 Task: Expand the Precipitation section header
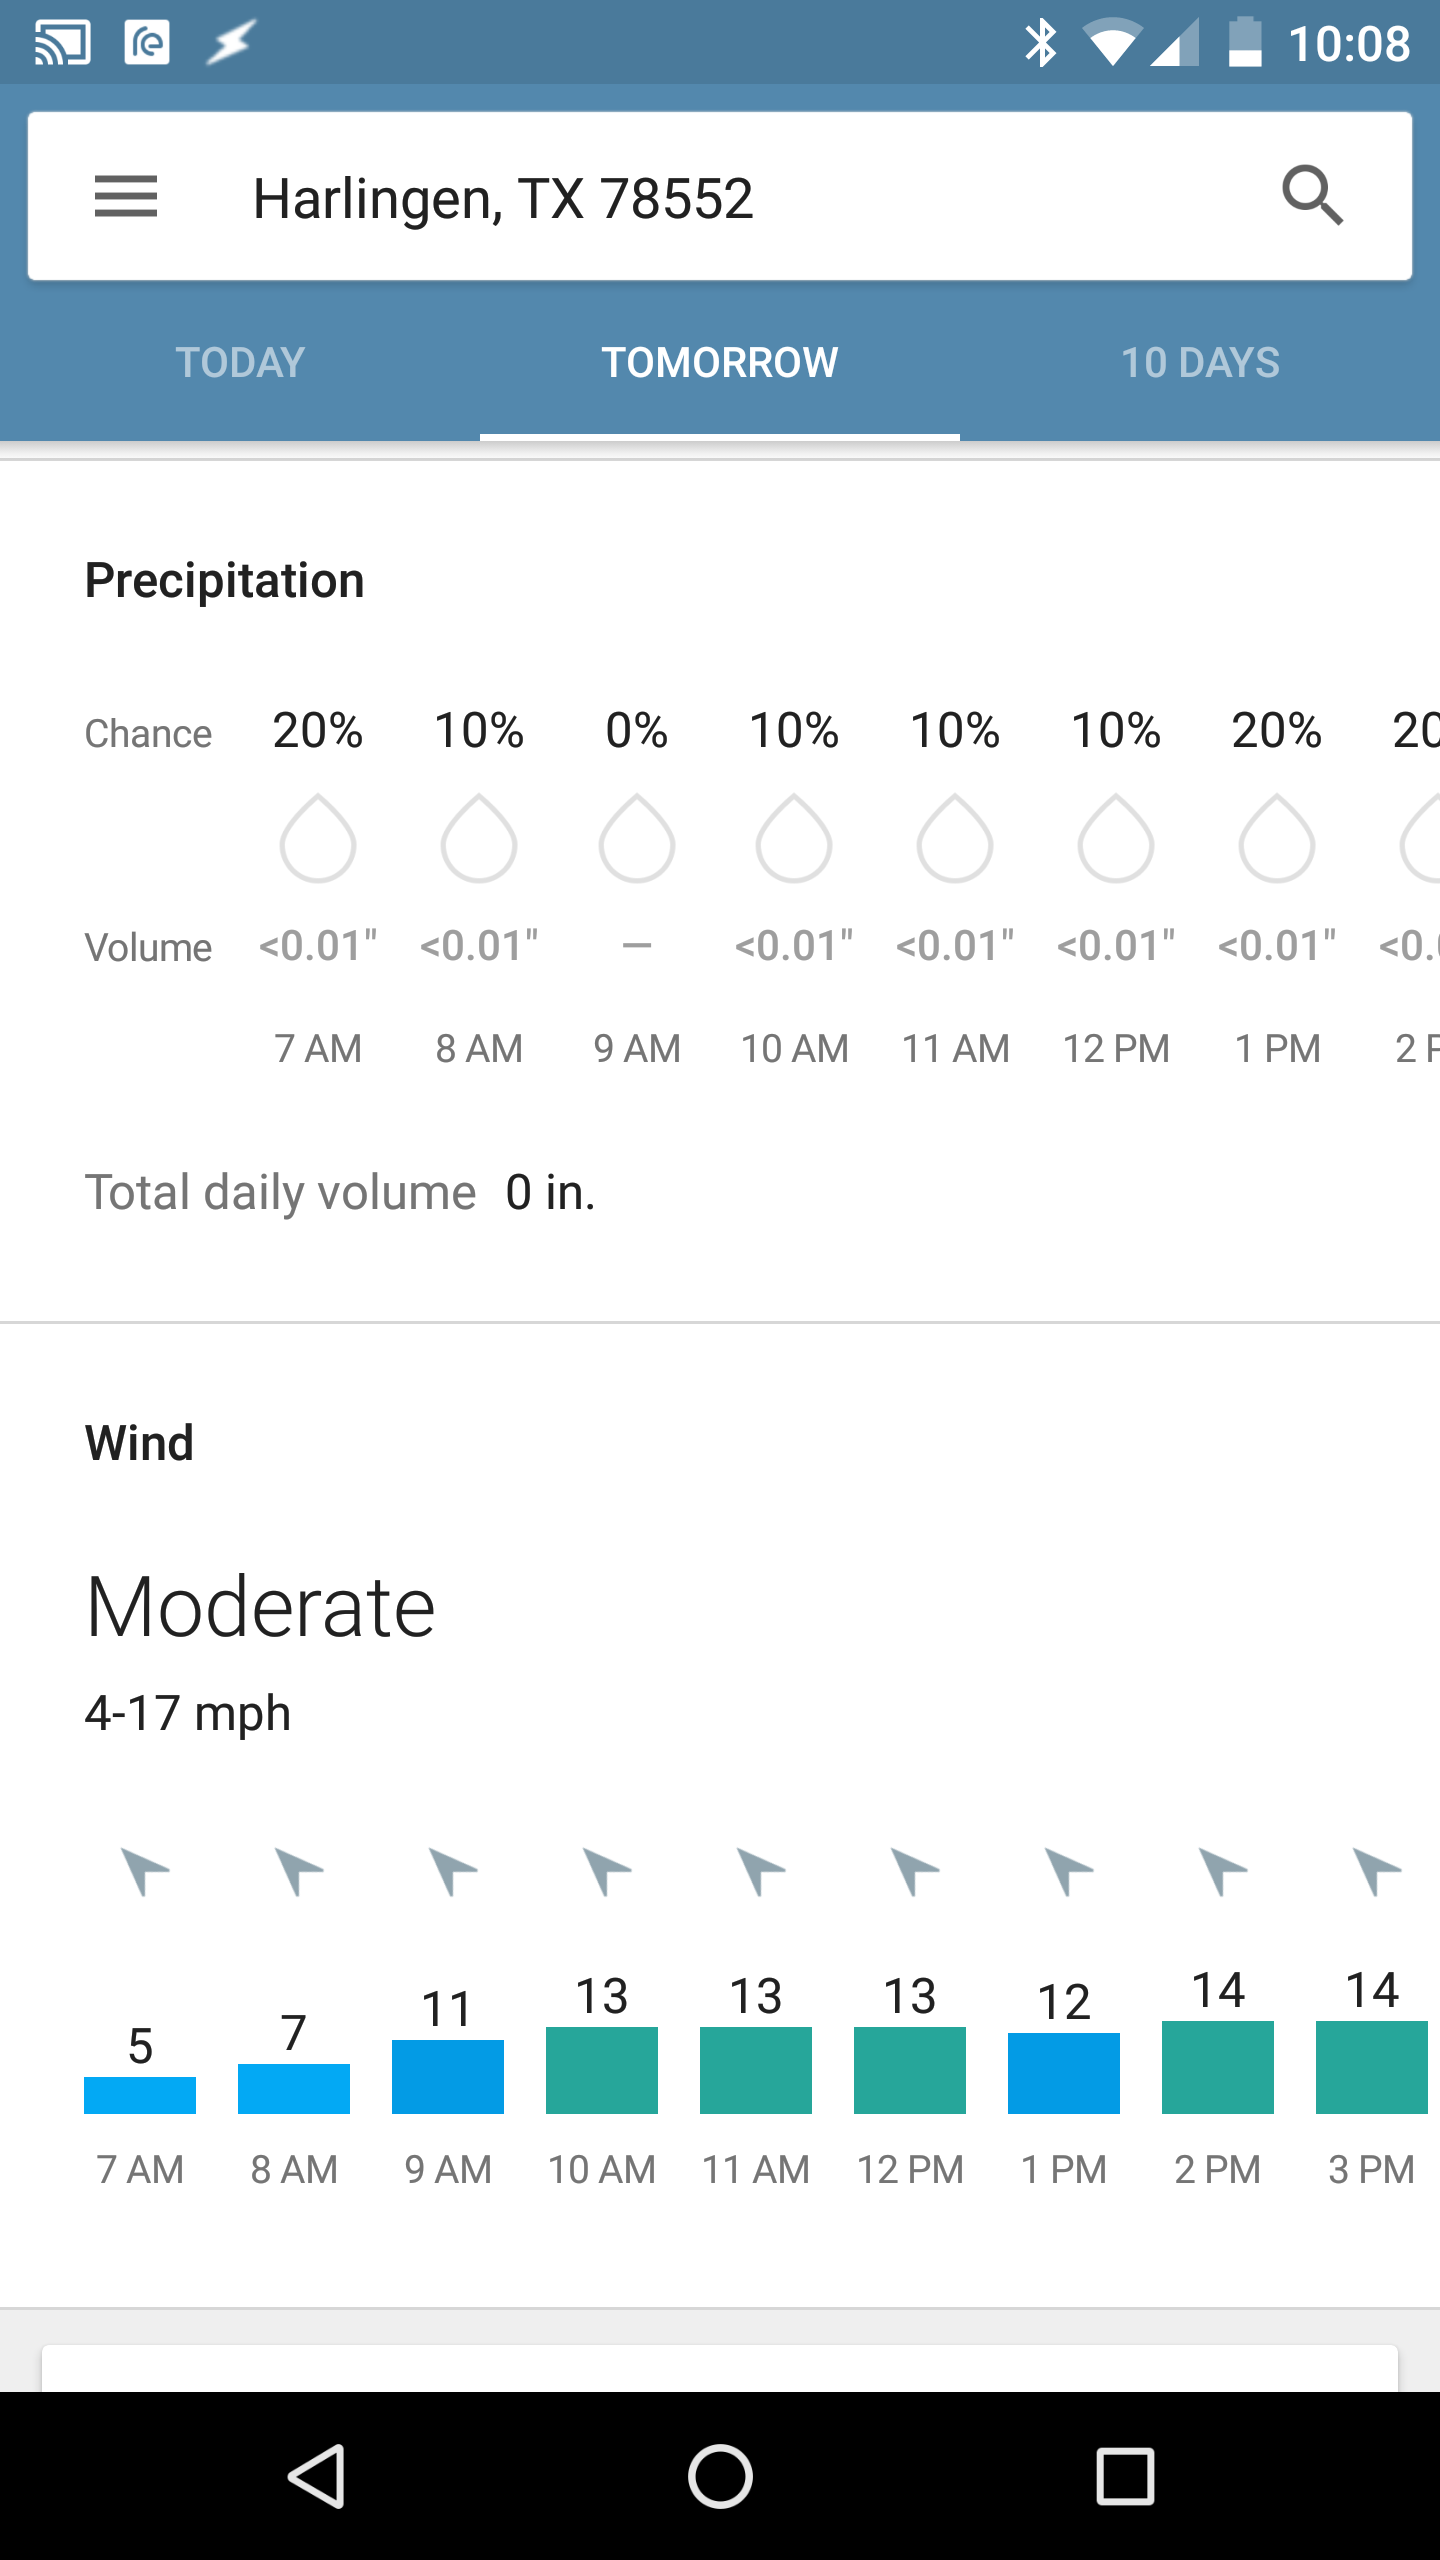(224, 578)
